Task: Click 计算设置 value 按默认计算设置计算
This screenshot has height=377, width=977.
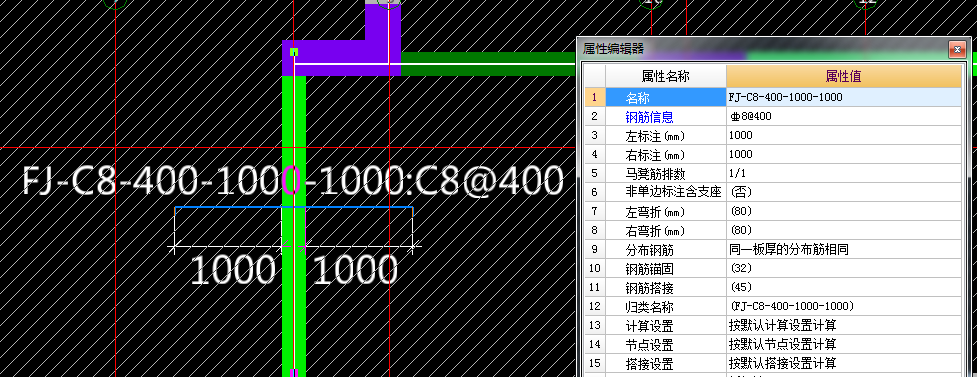Action: click(844, 325)
